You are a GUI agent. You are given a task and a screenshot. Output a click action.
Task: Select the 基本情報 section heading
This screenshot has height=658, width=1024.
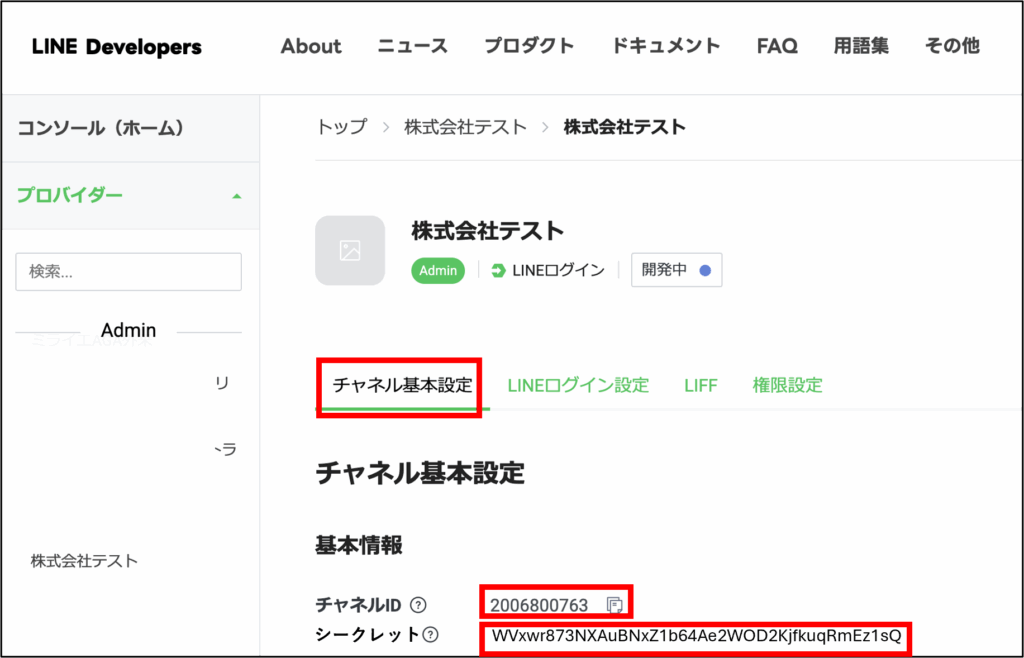pyautogui.click(x=359, y=545)
